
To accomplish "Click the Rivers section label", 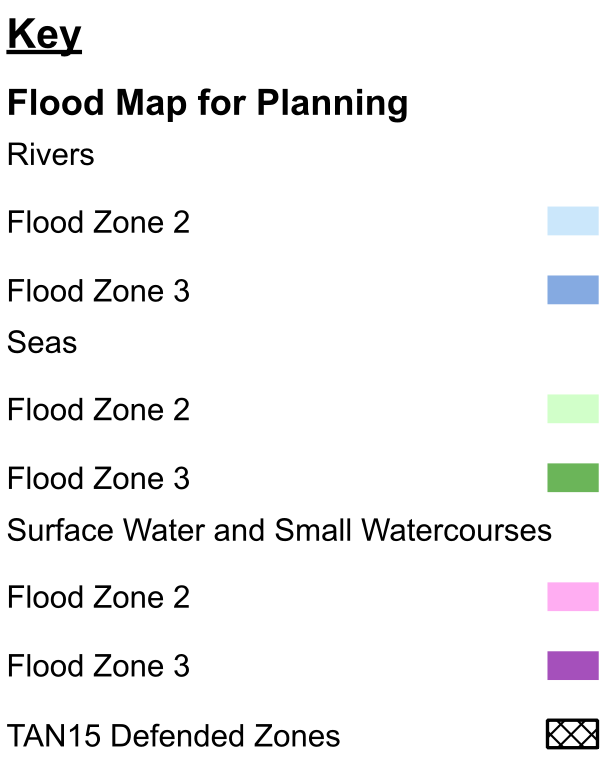I will tap(50, 154).
